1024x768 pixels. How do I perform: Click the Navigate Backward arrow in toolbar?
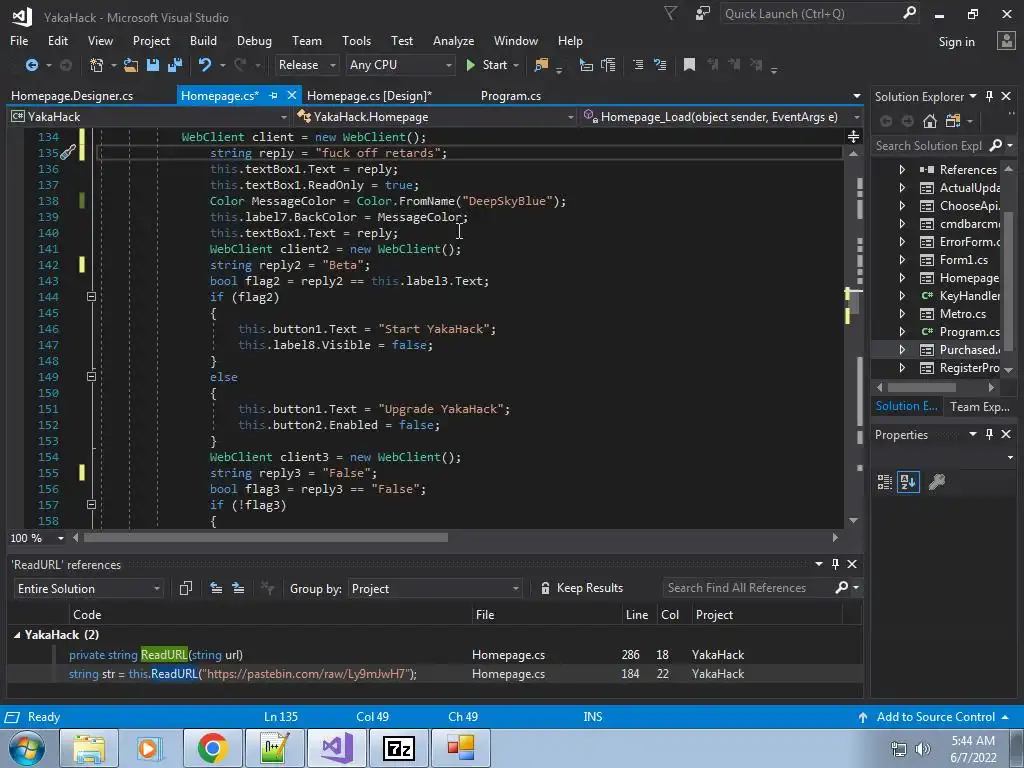tap(31, 65)
